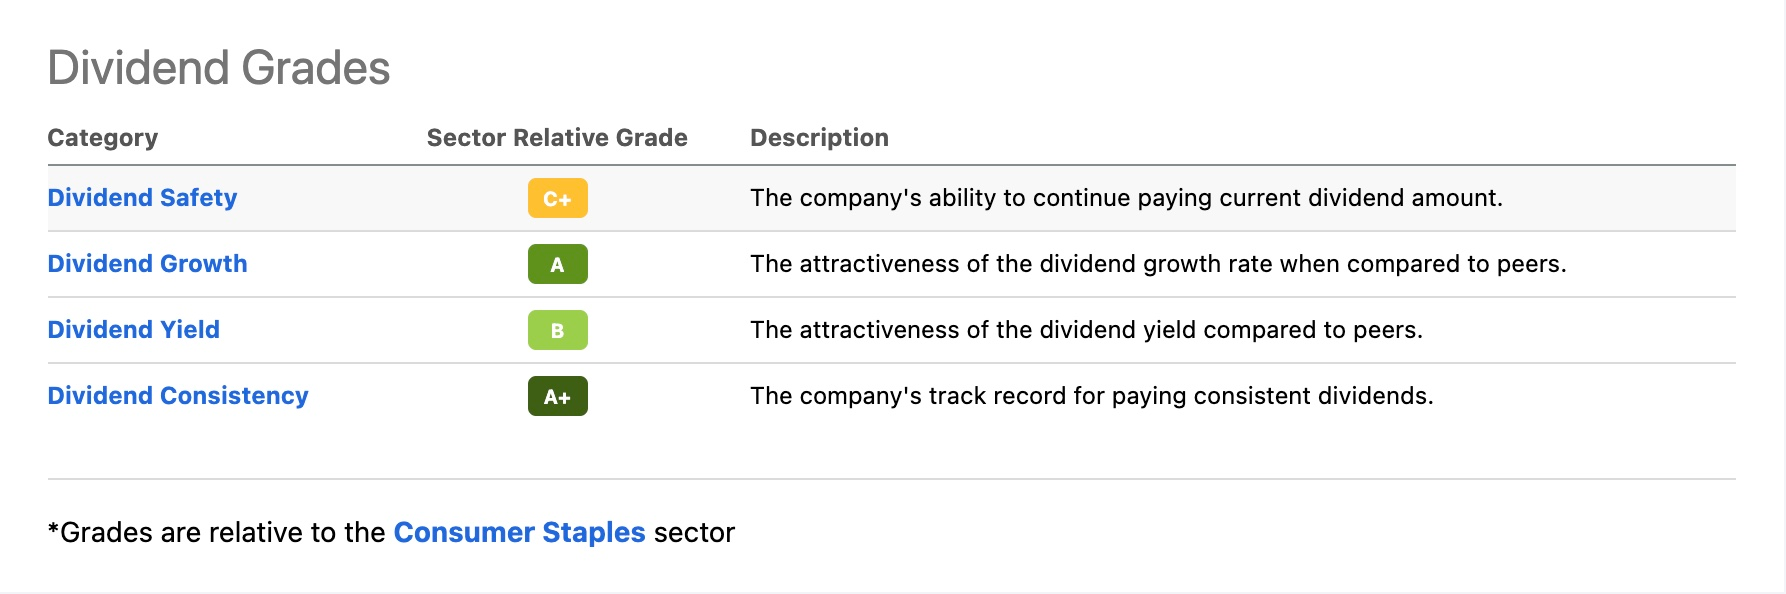The image size is (1786, 594).
Task: Follow the Consumer Staples sector link
Action: pyautogui.click(x=519, y=532)
